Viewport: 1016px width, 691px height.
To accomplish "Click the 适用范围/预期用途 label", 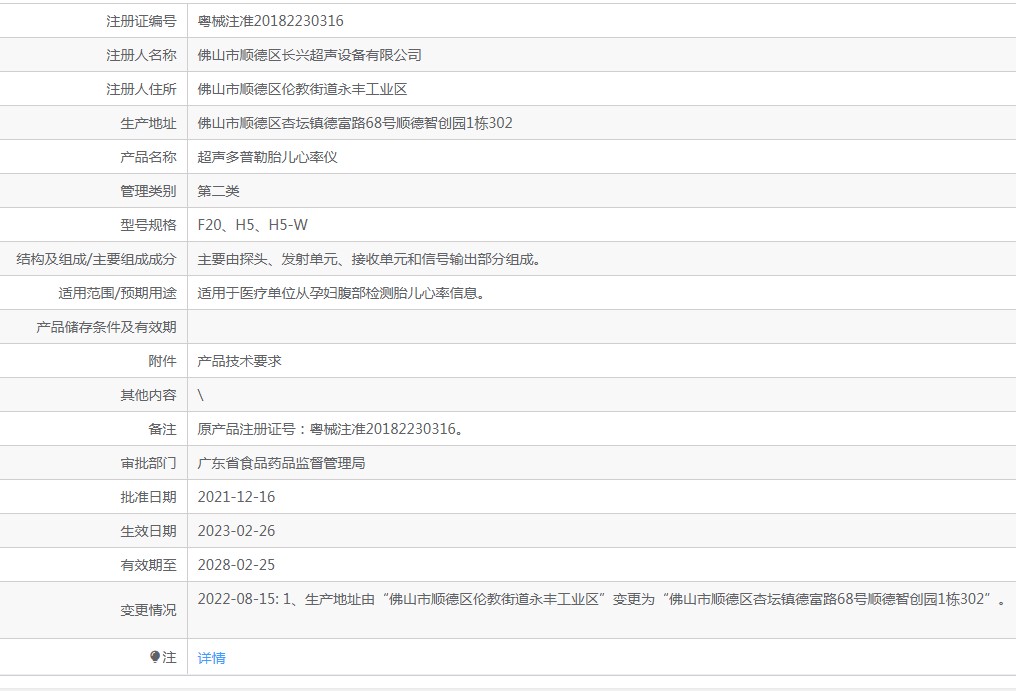I will (x=117, y=293).
